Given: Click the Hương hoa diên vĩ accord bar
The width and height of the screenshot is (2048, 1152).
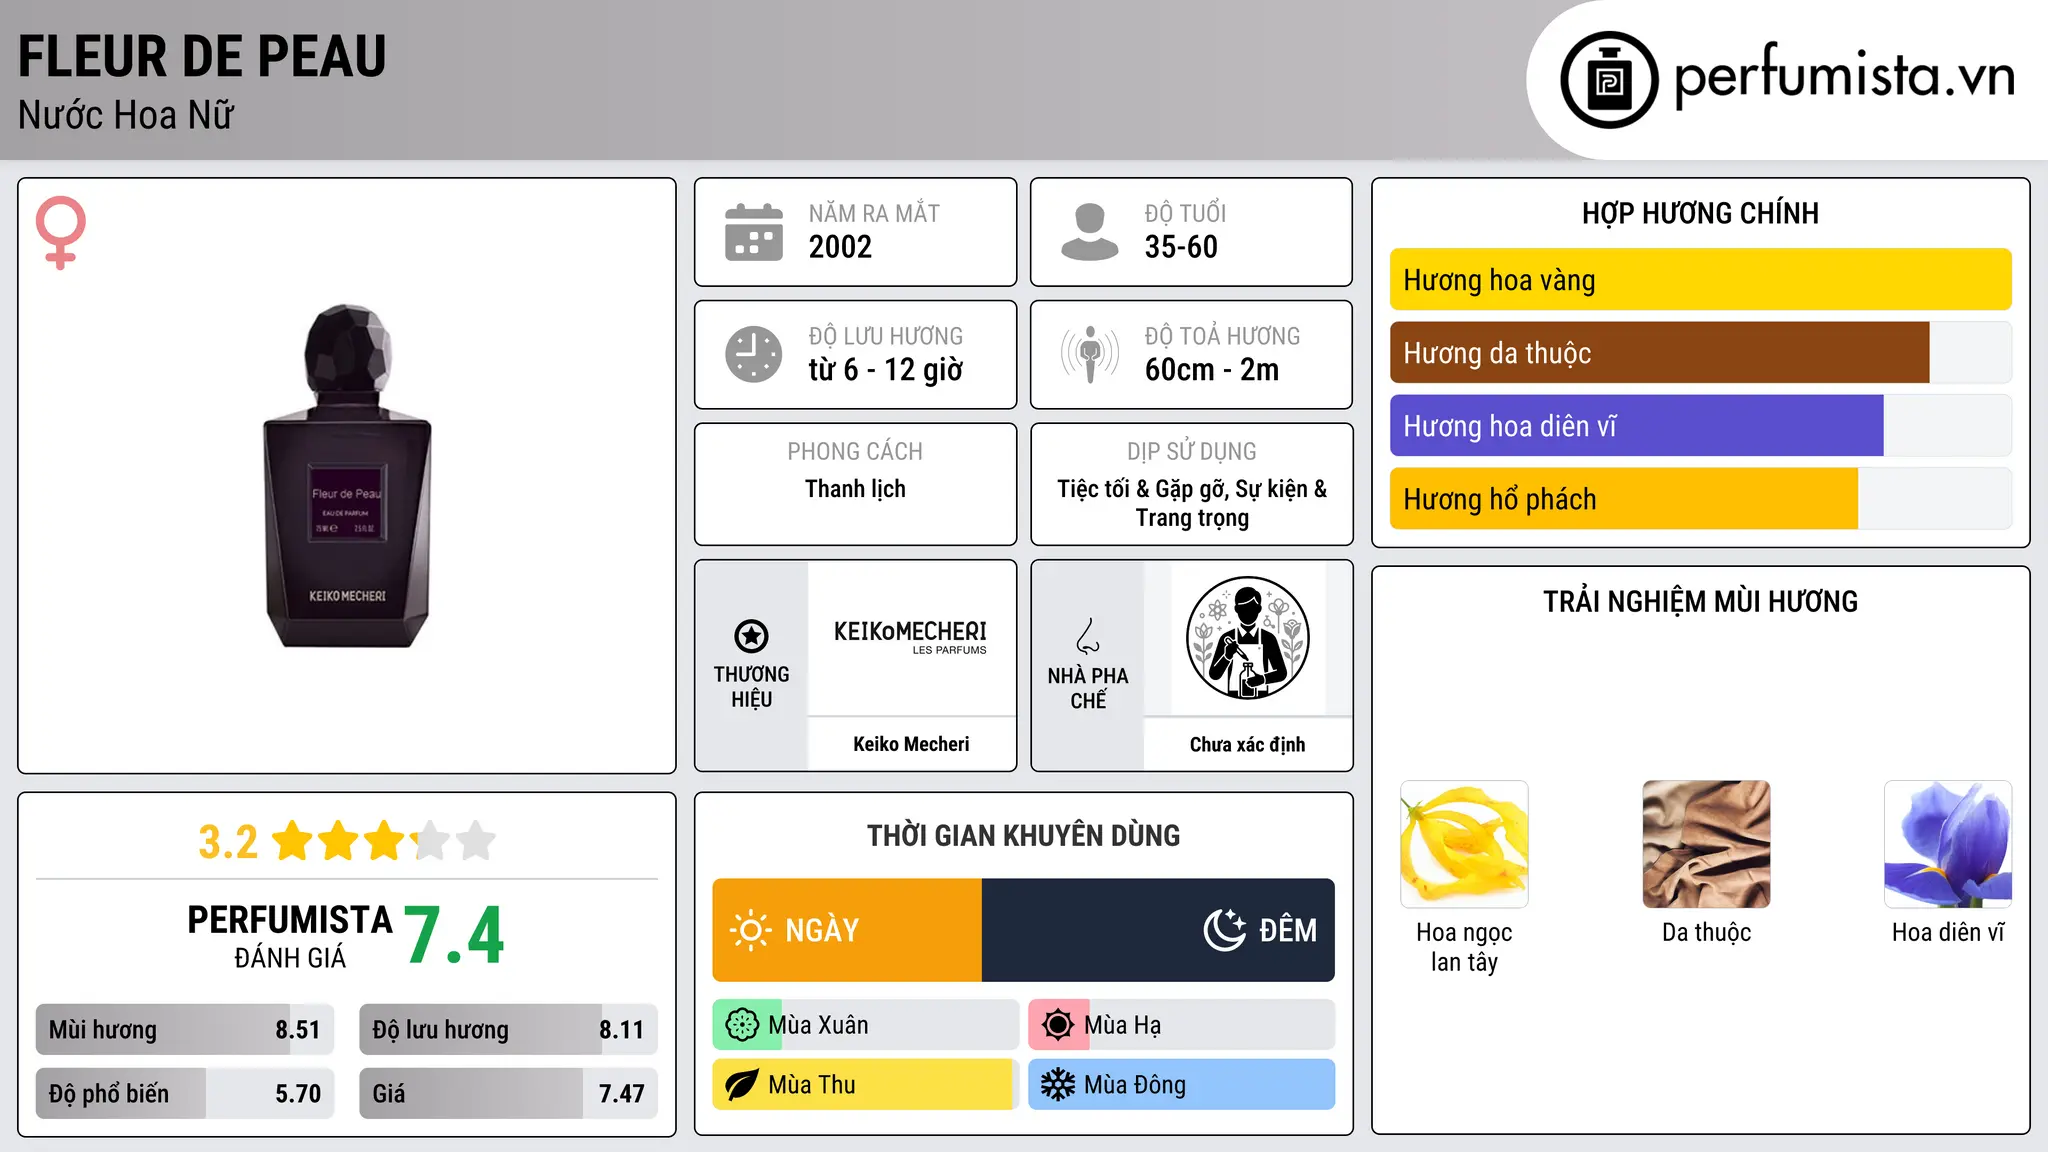Looking at the screenshot, I should pyautogui.click(x=1700, y=426).
